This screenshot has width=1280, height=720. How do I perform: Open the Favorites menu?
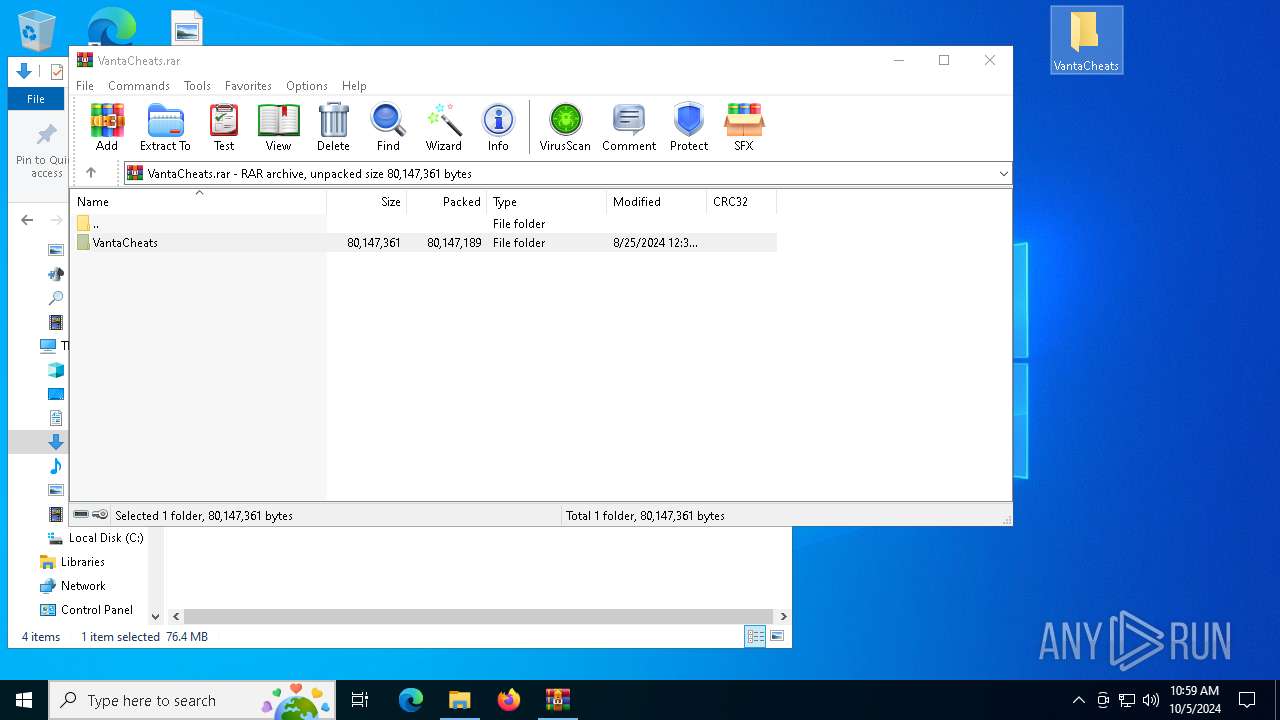click(x=248, y=86)
